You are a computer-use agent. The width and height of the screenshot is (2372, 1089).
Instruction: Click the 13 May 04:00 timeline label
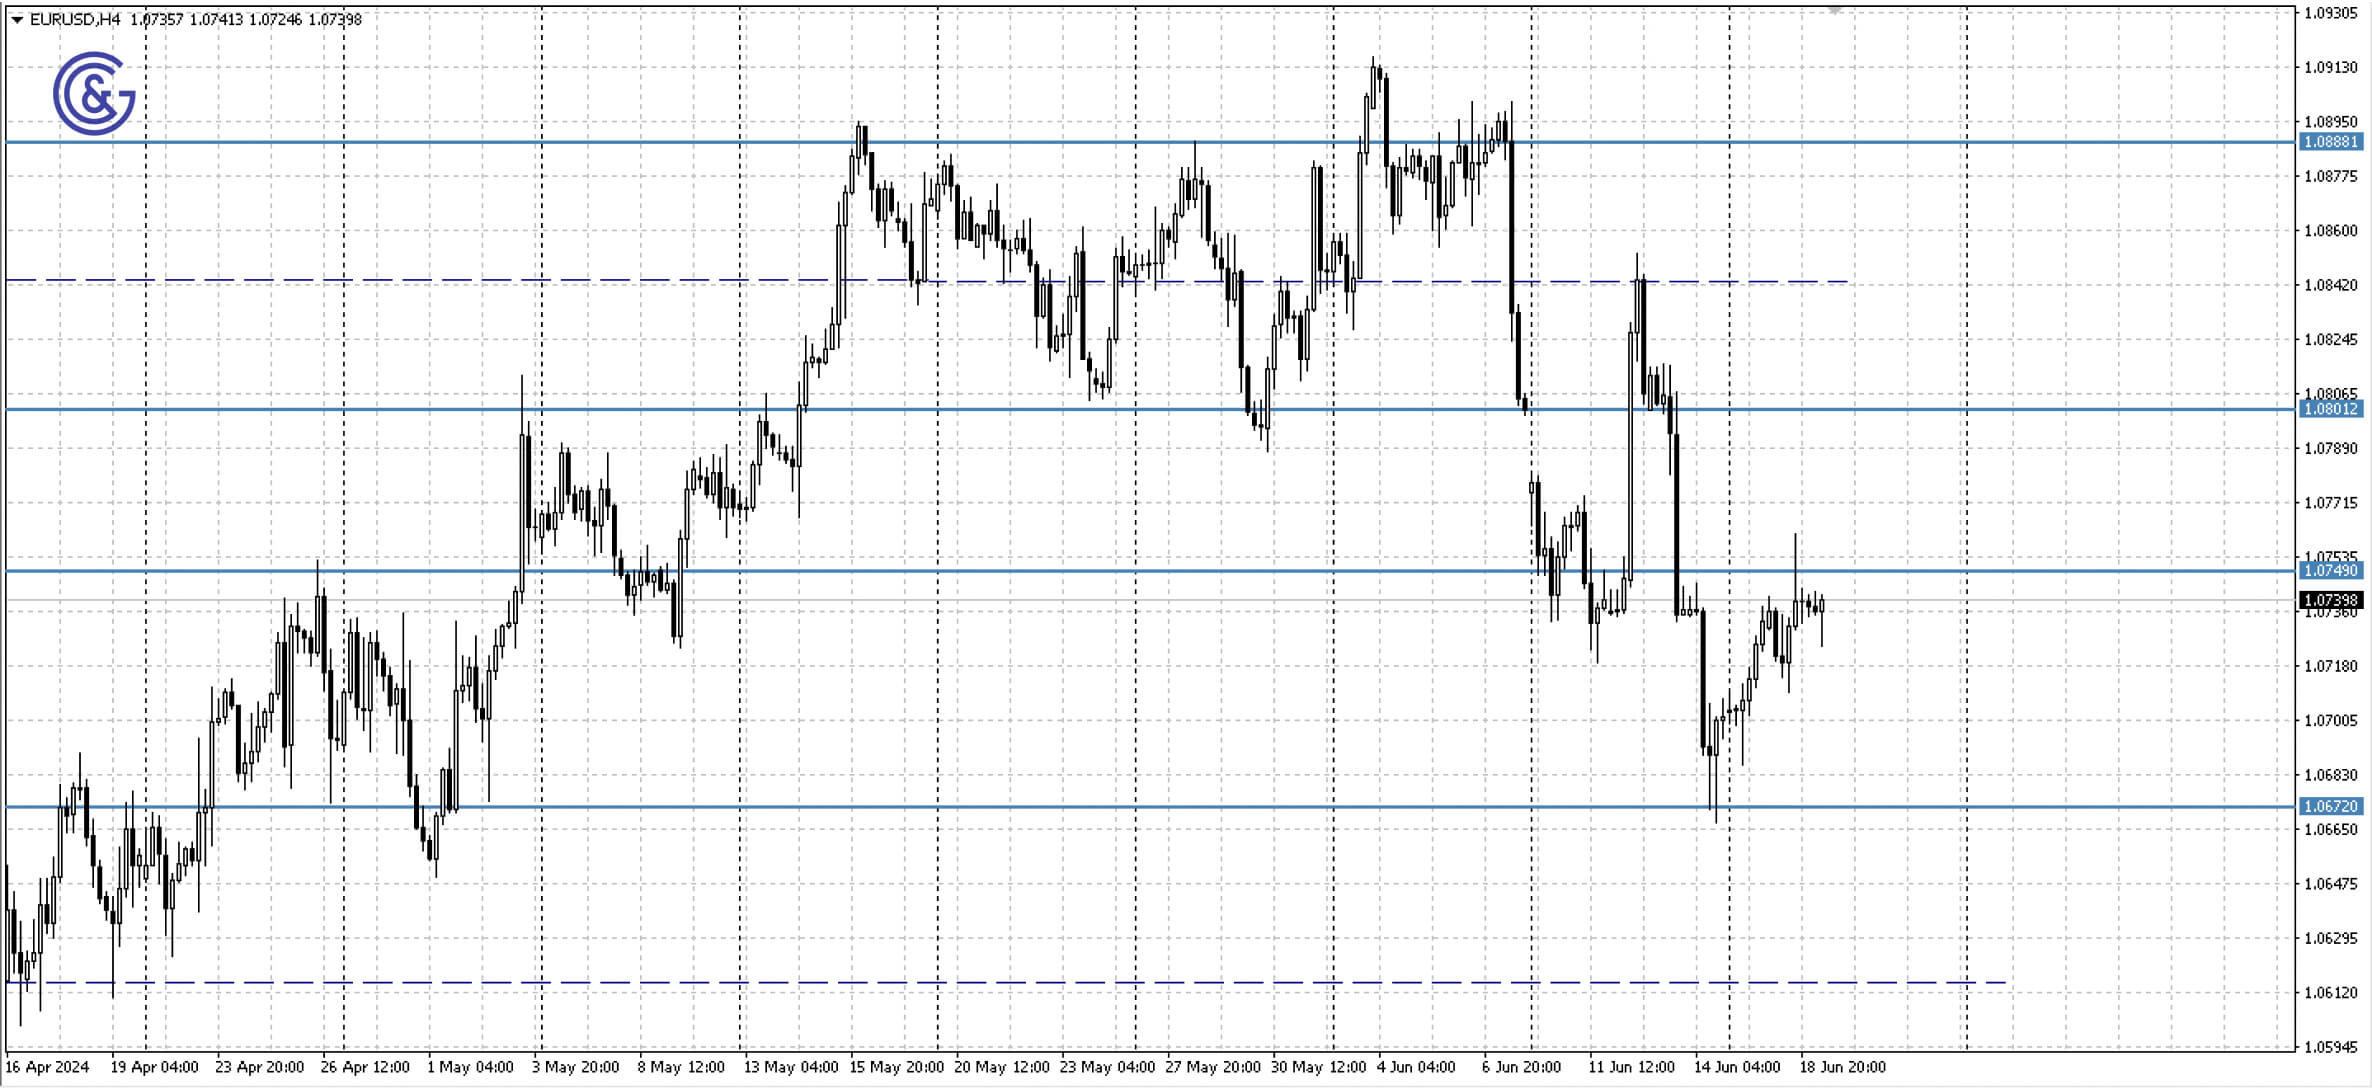tap(795, 1066)
